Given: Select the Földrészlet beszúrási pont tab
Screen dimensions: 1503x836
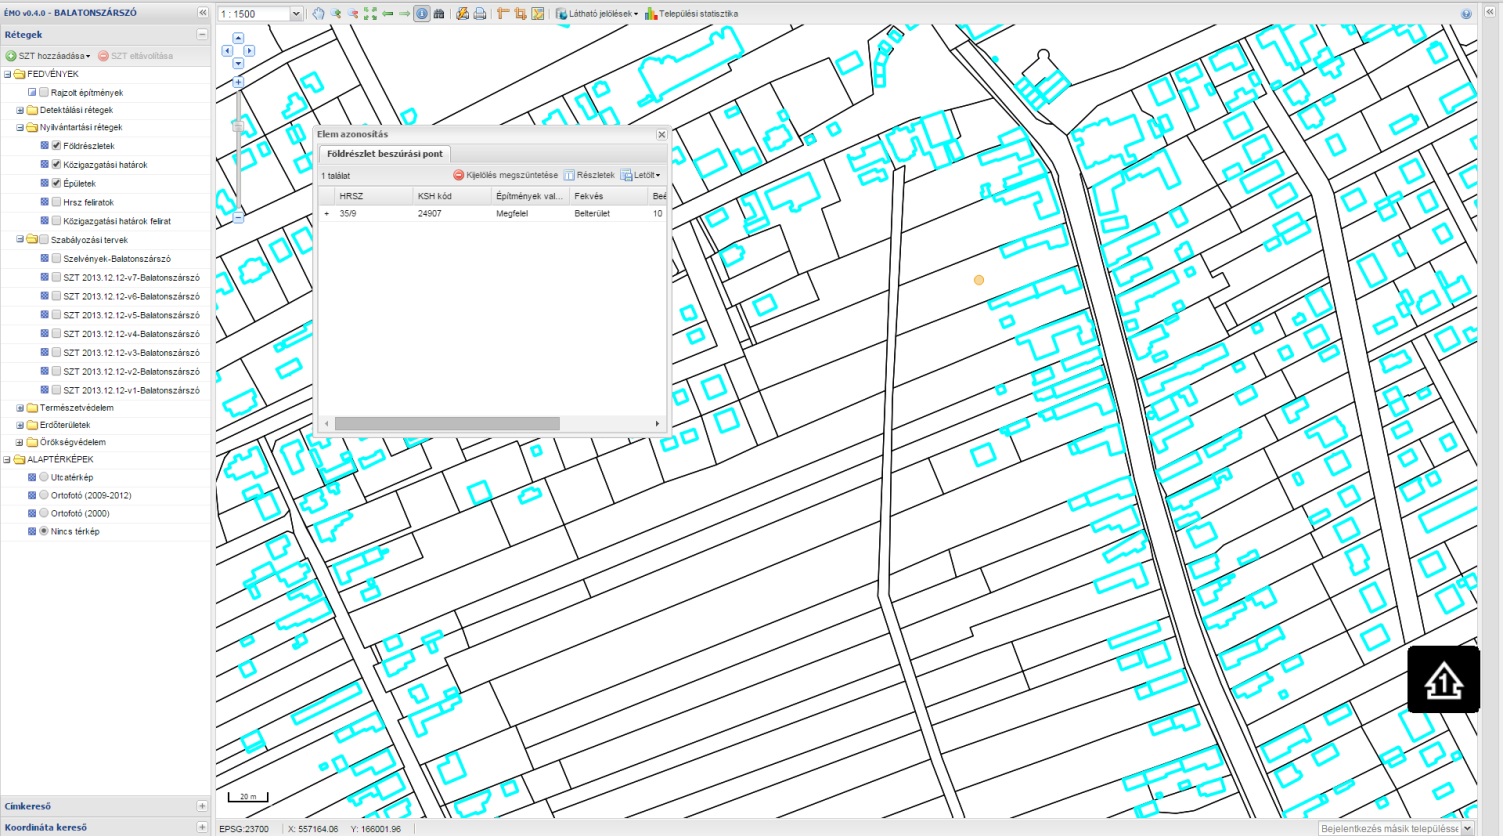Looking at the screenshot, I should pos(385,154).
